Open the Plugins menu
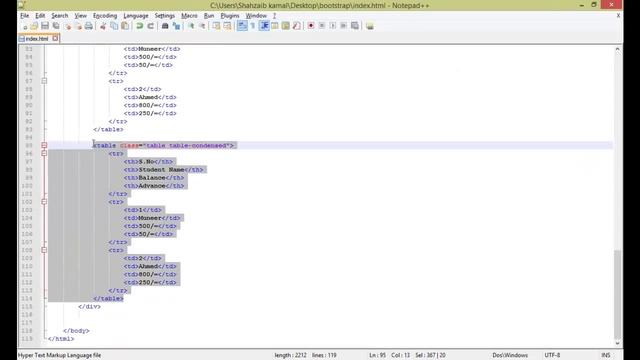640x360 pixels. coord(230,16)
